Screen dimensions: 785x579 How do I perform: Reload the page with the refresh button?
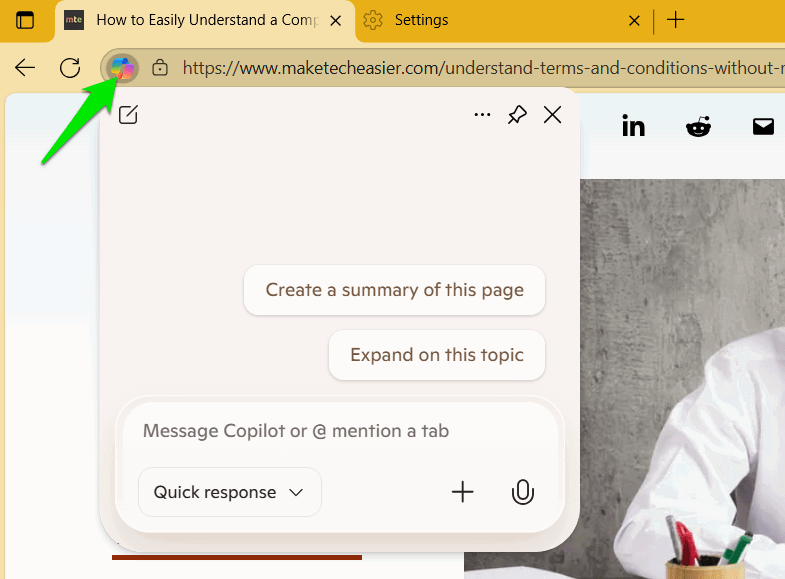tap(70, 68)
